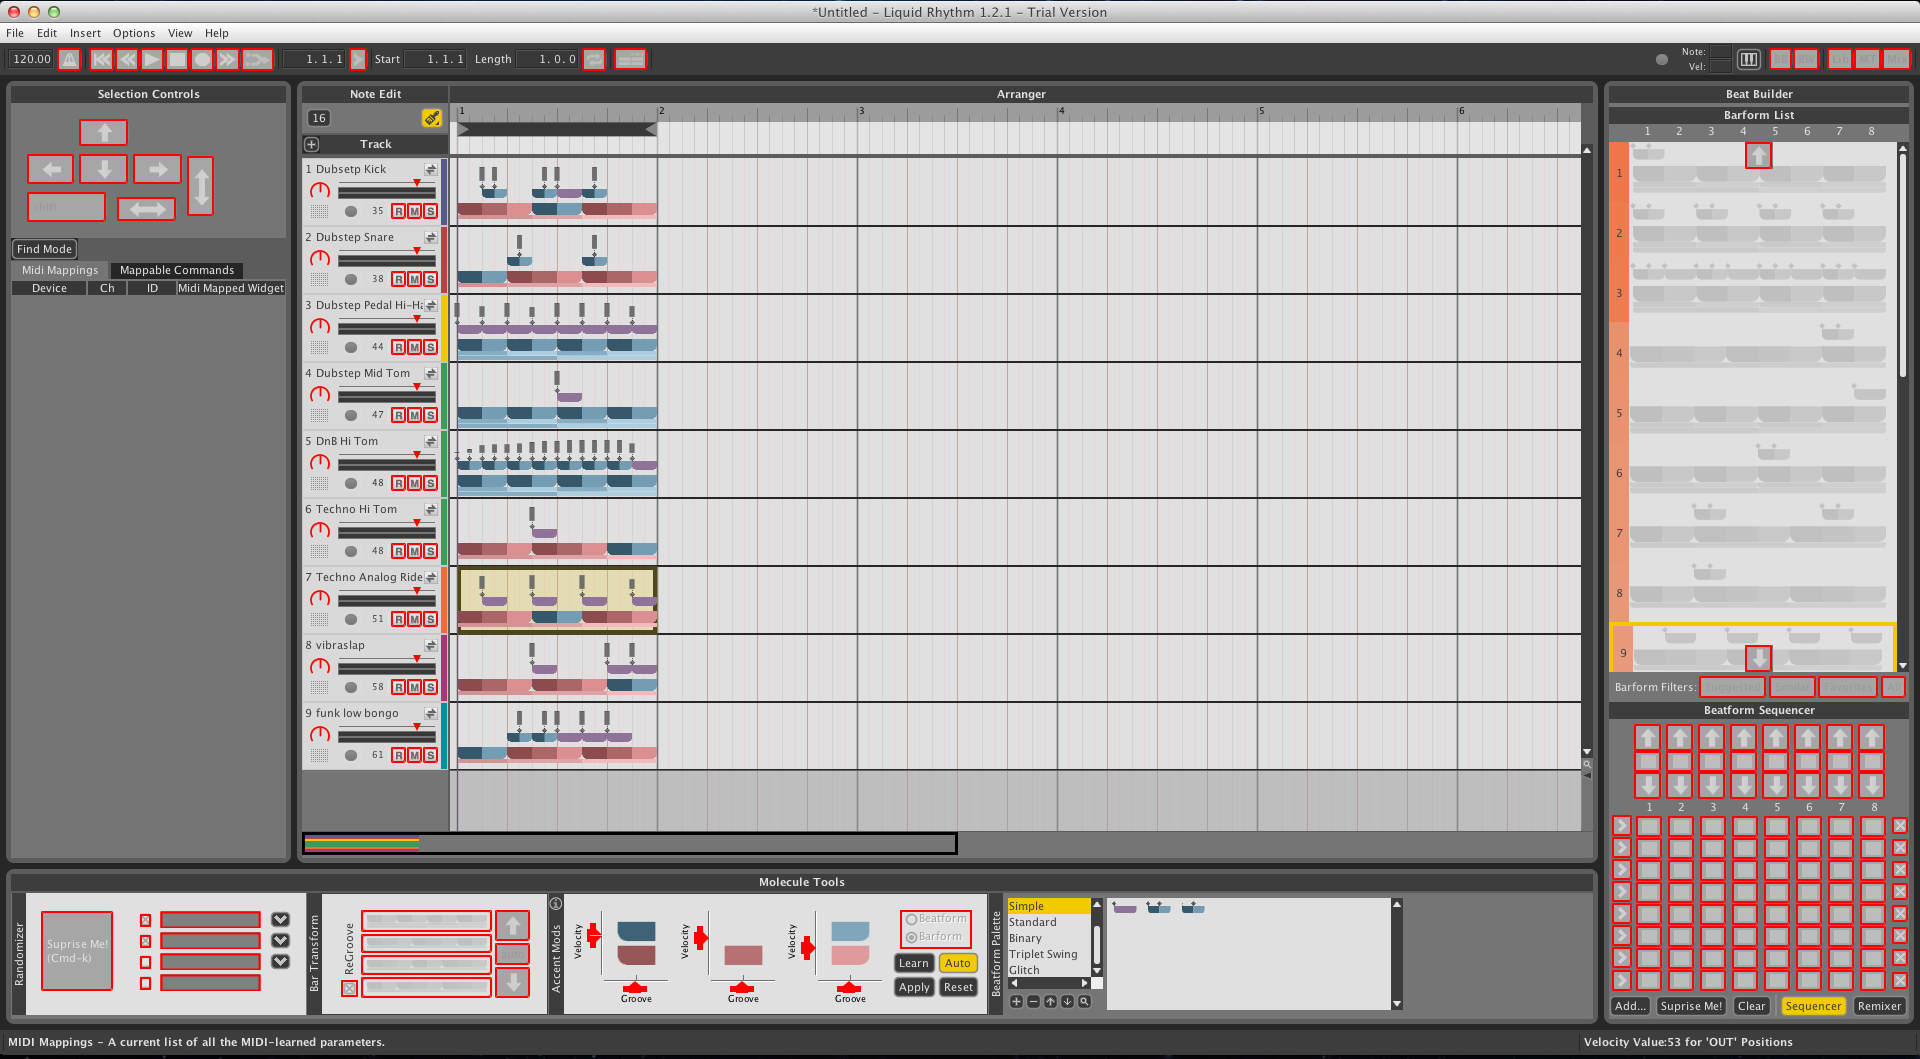This screenshot has width=1920, height=1059.
Task: Open the Add... button in Beatform Sequencer
Action: pyautogui.click(x=1630, y=1006)
